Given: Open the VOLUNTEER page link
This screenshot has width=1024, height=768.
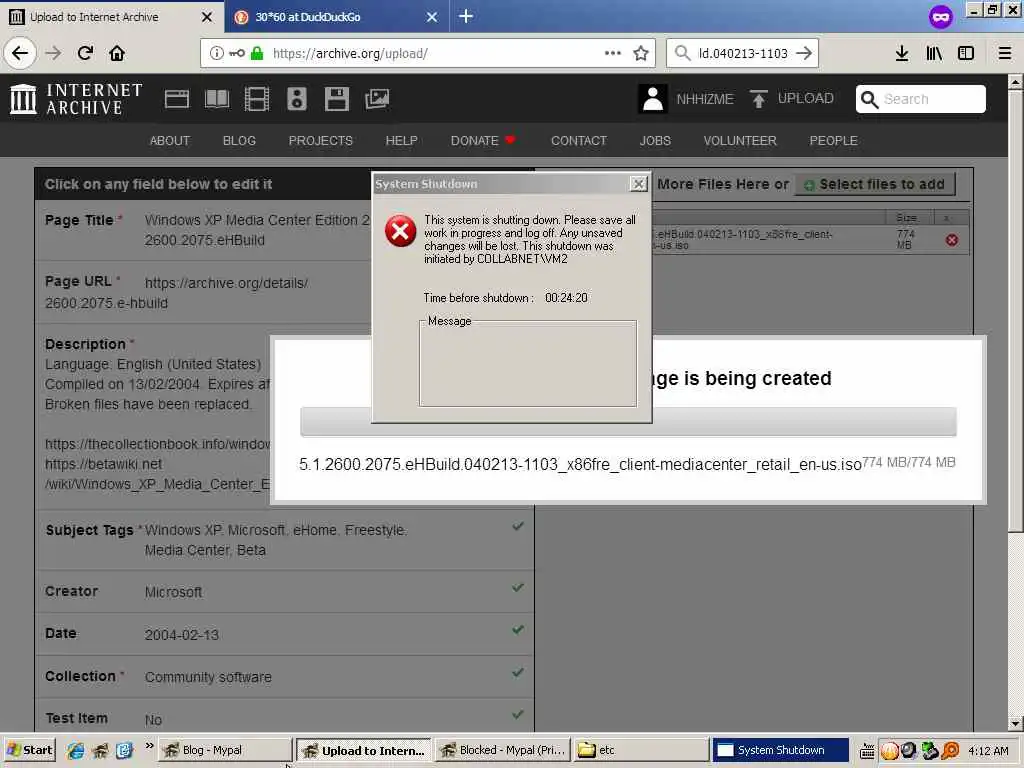Looking at the screenshot, I should [x=740, y=140].
